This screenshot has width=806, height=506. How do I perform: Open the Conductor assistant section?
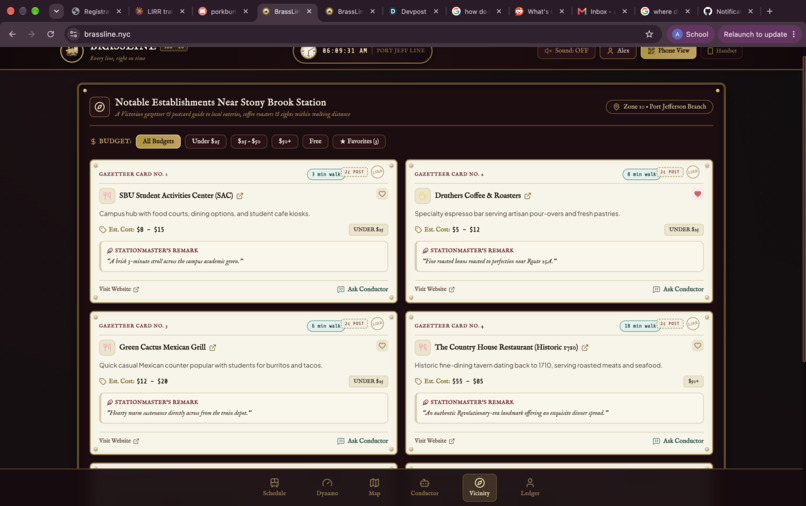[424, 487]
